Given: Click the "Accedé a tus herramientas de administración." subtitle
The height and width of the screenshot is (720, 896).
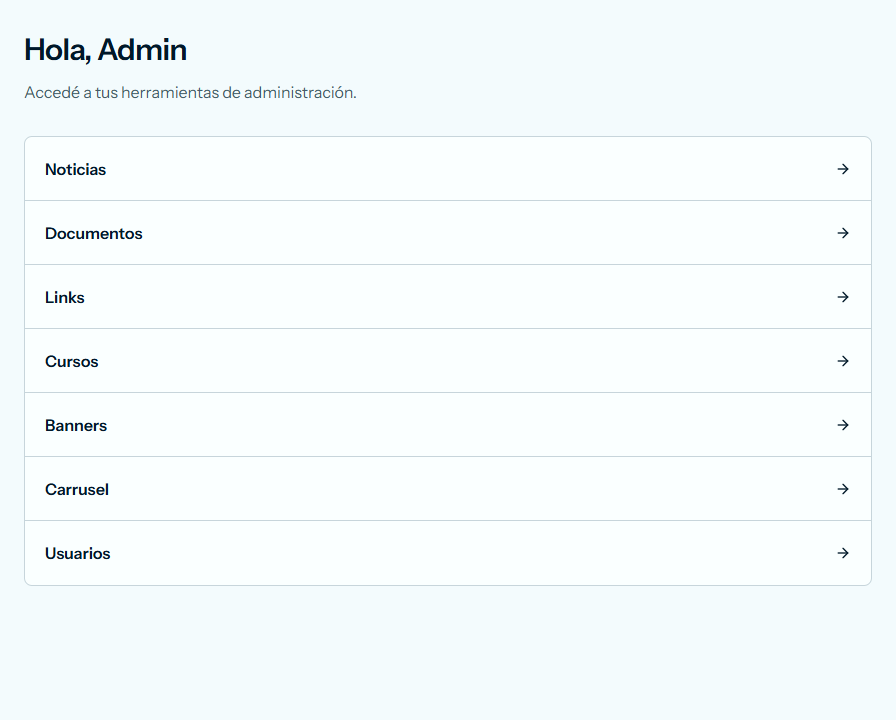Looking at the screenshot, I should [190, 93].
